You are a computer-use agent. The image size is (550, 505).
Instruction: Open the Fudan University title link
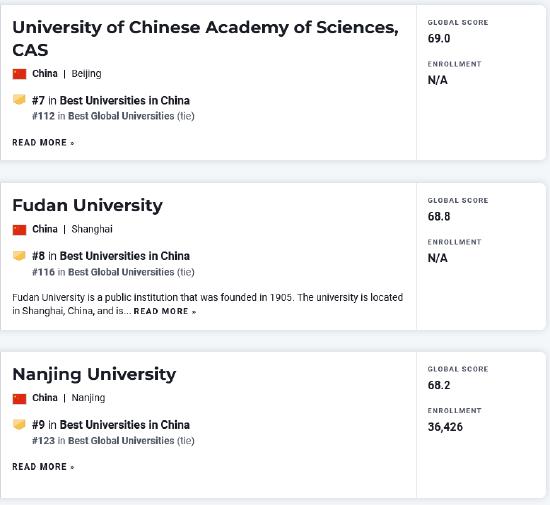(x=87, y=205)
